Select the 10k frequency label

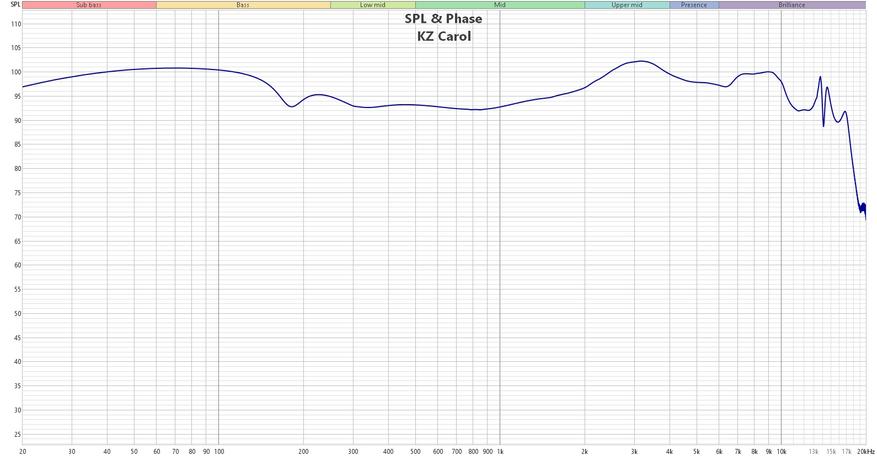pos(782,451)
